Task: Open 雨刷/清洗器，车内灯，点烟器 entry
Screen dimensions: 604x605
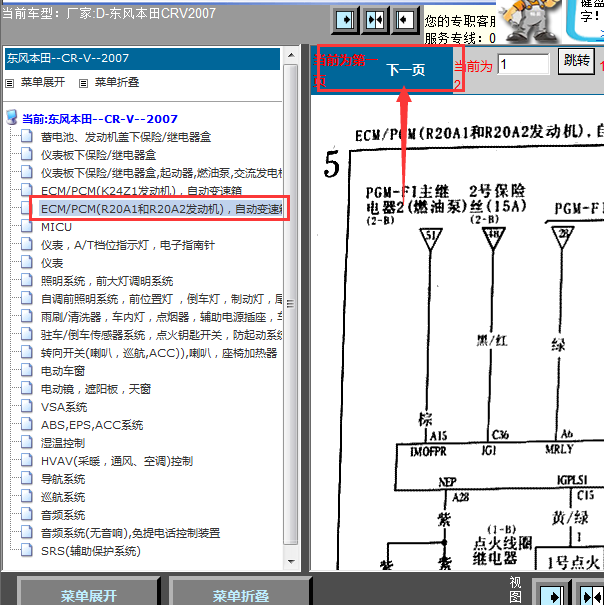Action: click(x=161, y=317)
